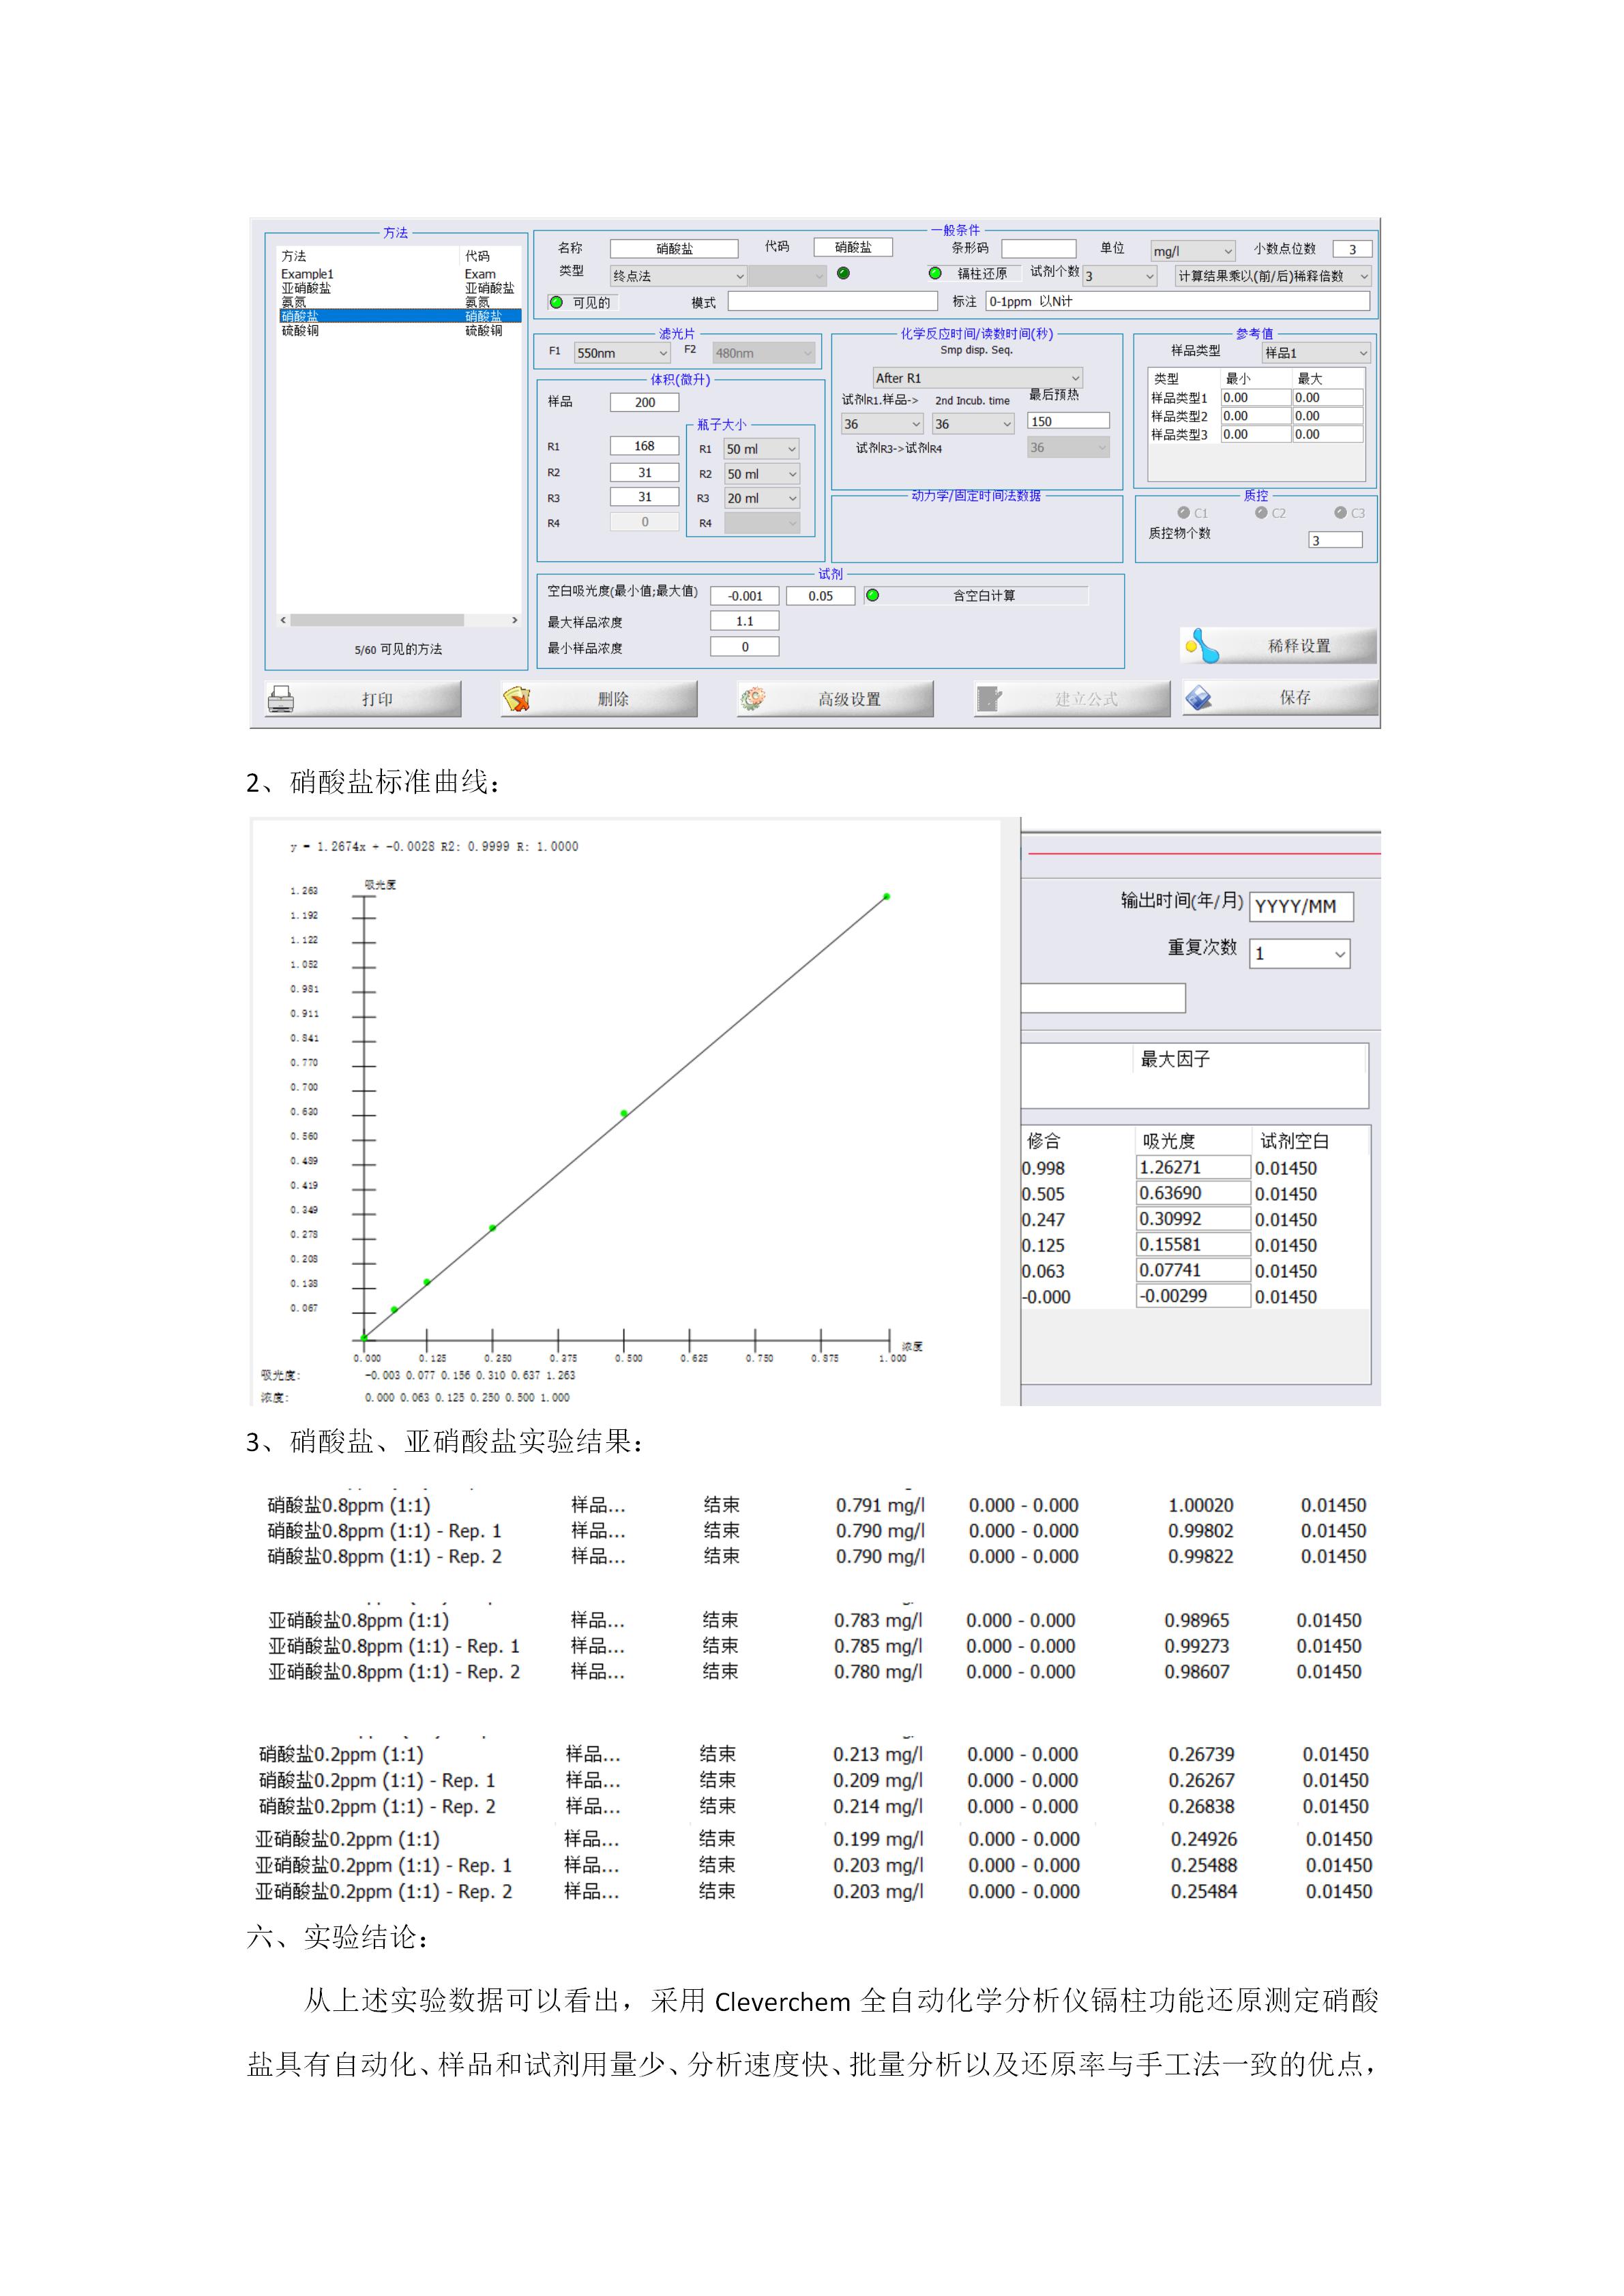Open the R1 50 ml bottle size dropdown
1624x2296 pixels.
(x=762, y=449)
